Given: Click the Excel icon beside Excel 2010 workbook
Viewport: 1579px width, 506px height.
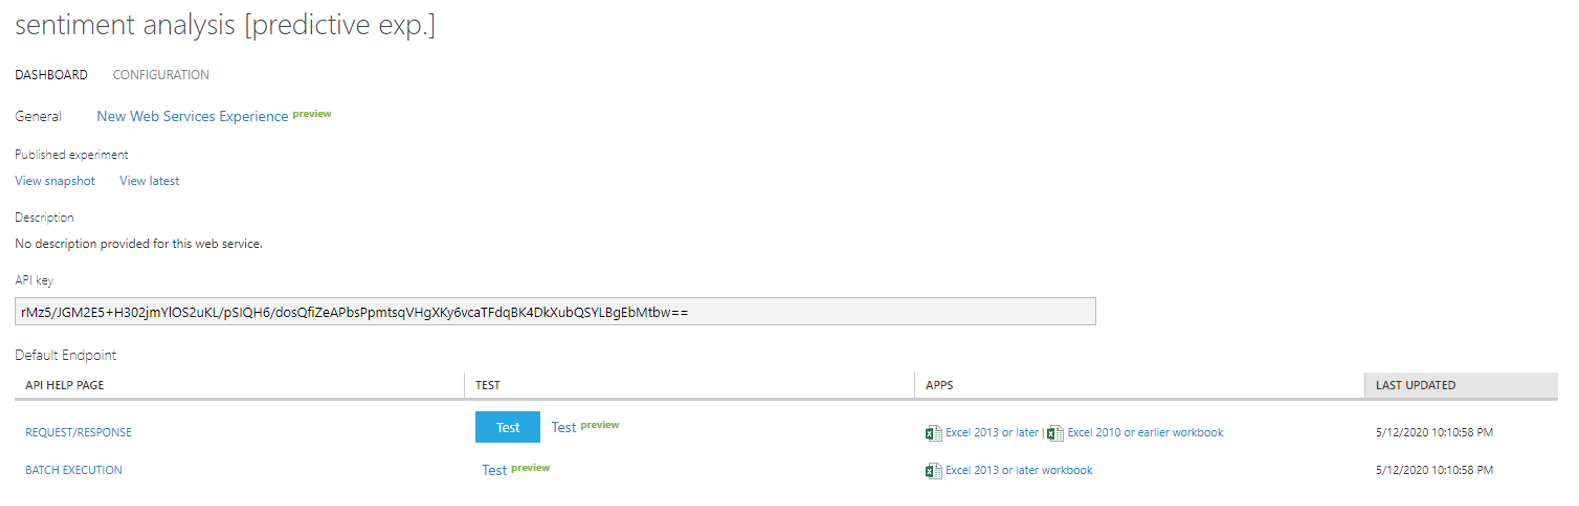Looking at the screenshot, I should pos(1055,433).
